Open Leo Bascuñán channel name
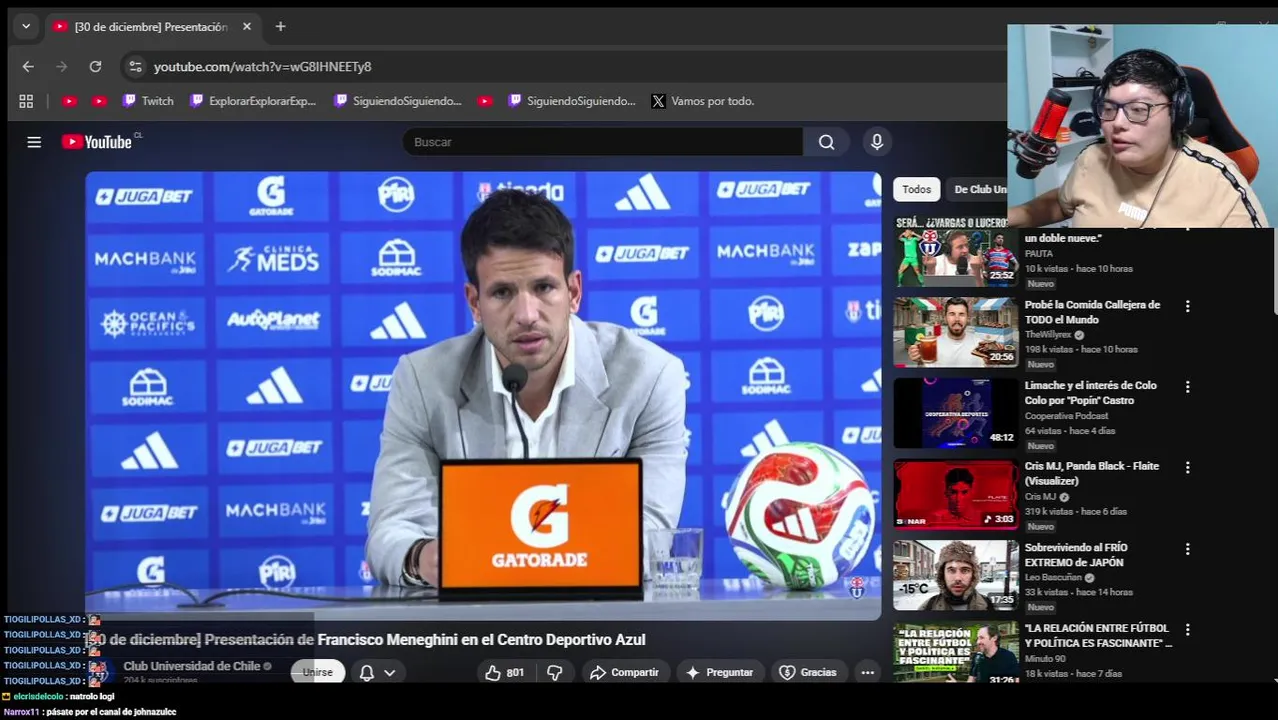Screen dimensions: 1278x720 [x=1054, y=578]
